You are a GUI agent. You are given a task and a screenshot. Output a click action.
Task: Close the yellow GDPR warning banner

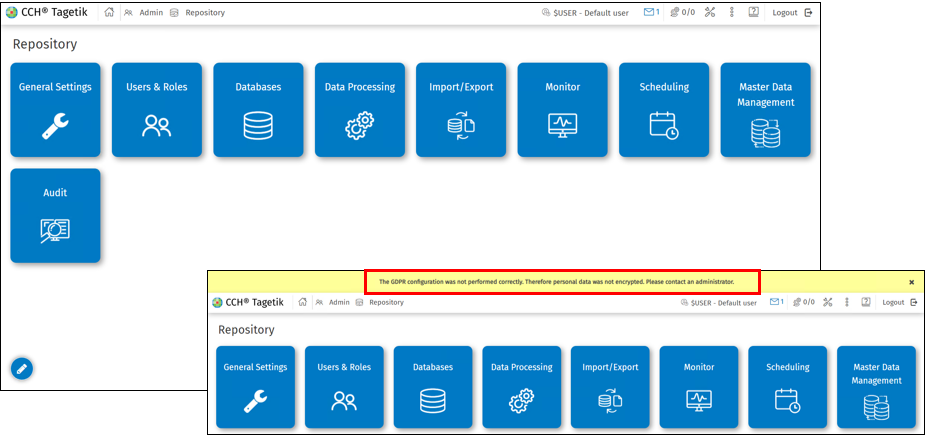(x=911, y=282)
